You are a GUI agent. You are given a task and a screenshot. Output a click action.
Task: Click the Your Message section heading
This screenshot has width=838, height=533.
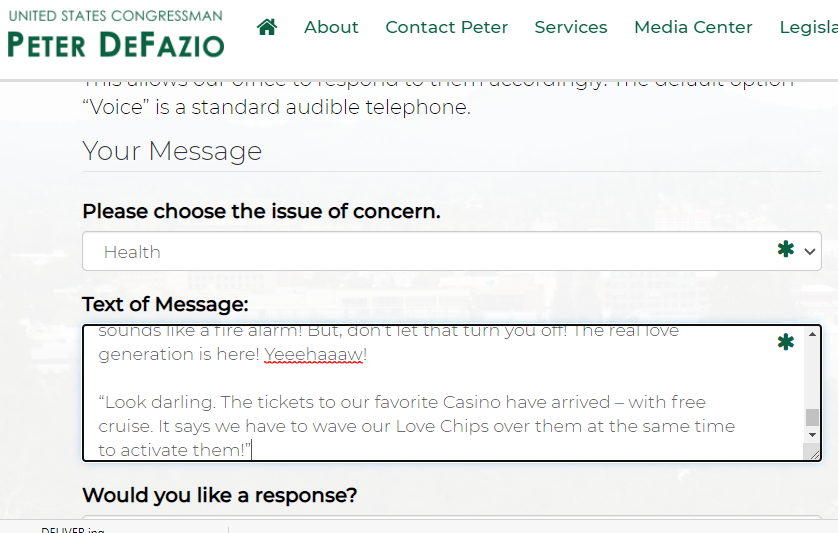tap(172, 151)
